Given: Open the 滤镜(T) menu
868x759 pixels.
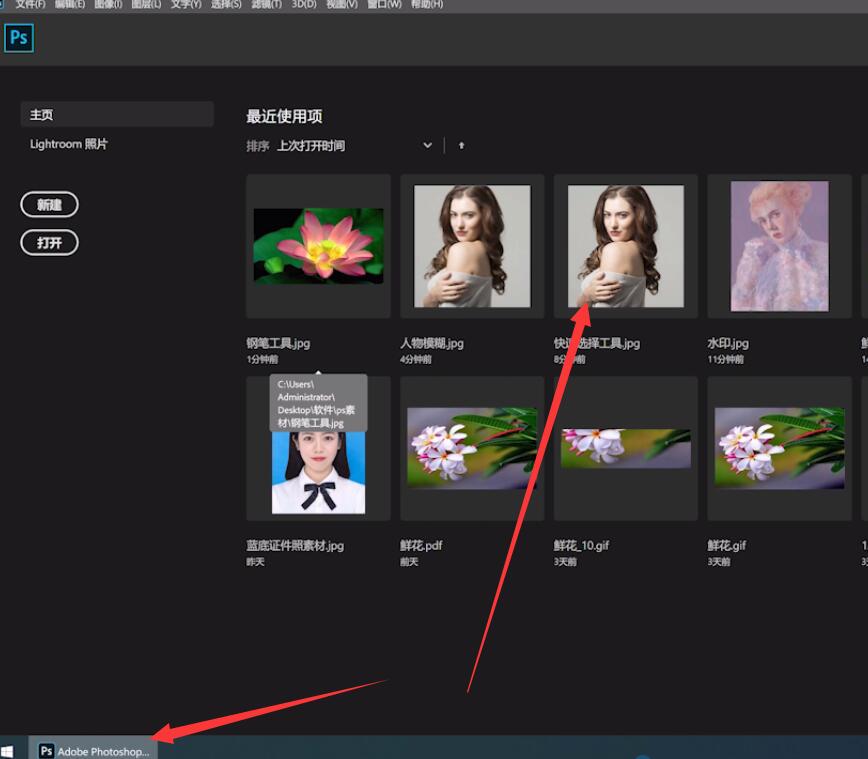Looking at the screenshot, I should point(266,4).
